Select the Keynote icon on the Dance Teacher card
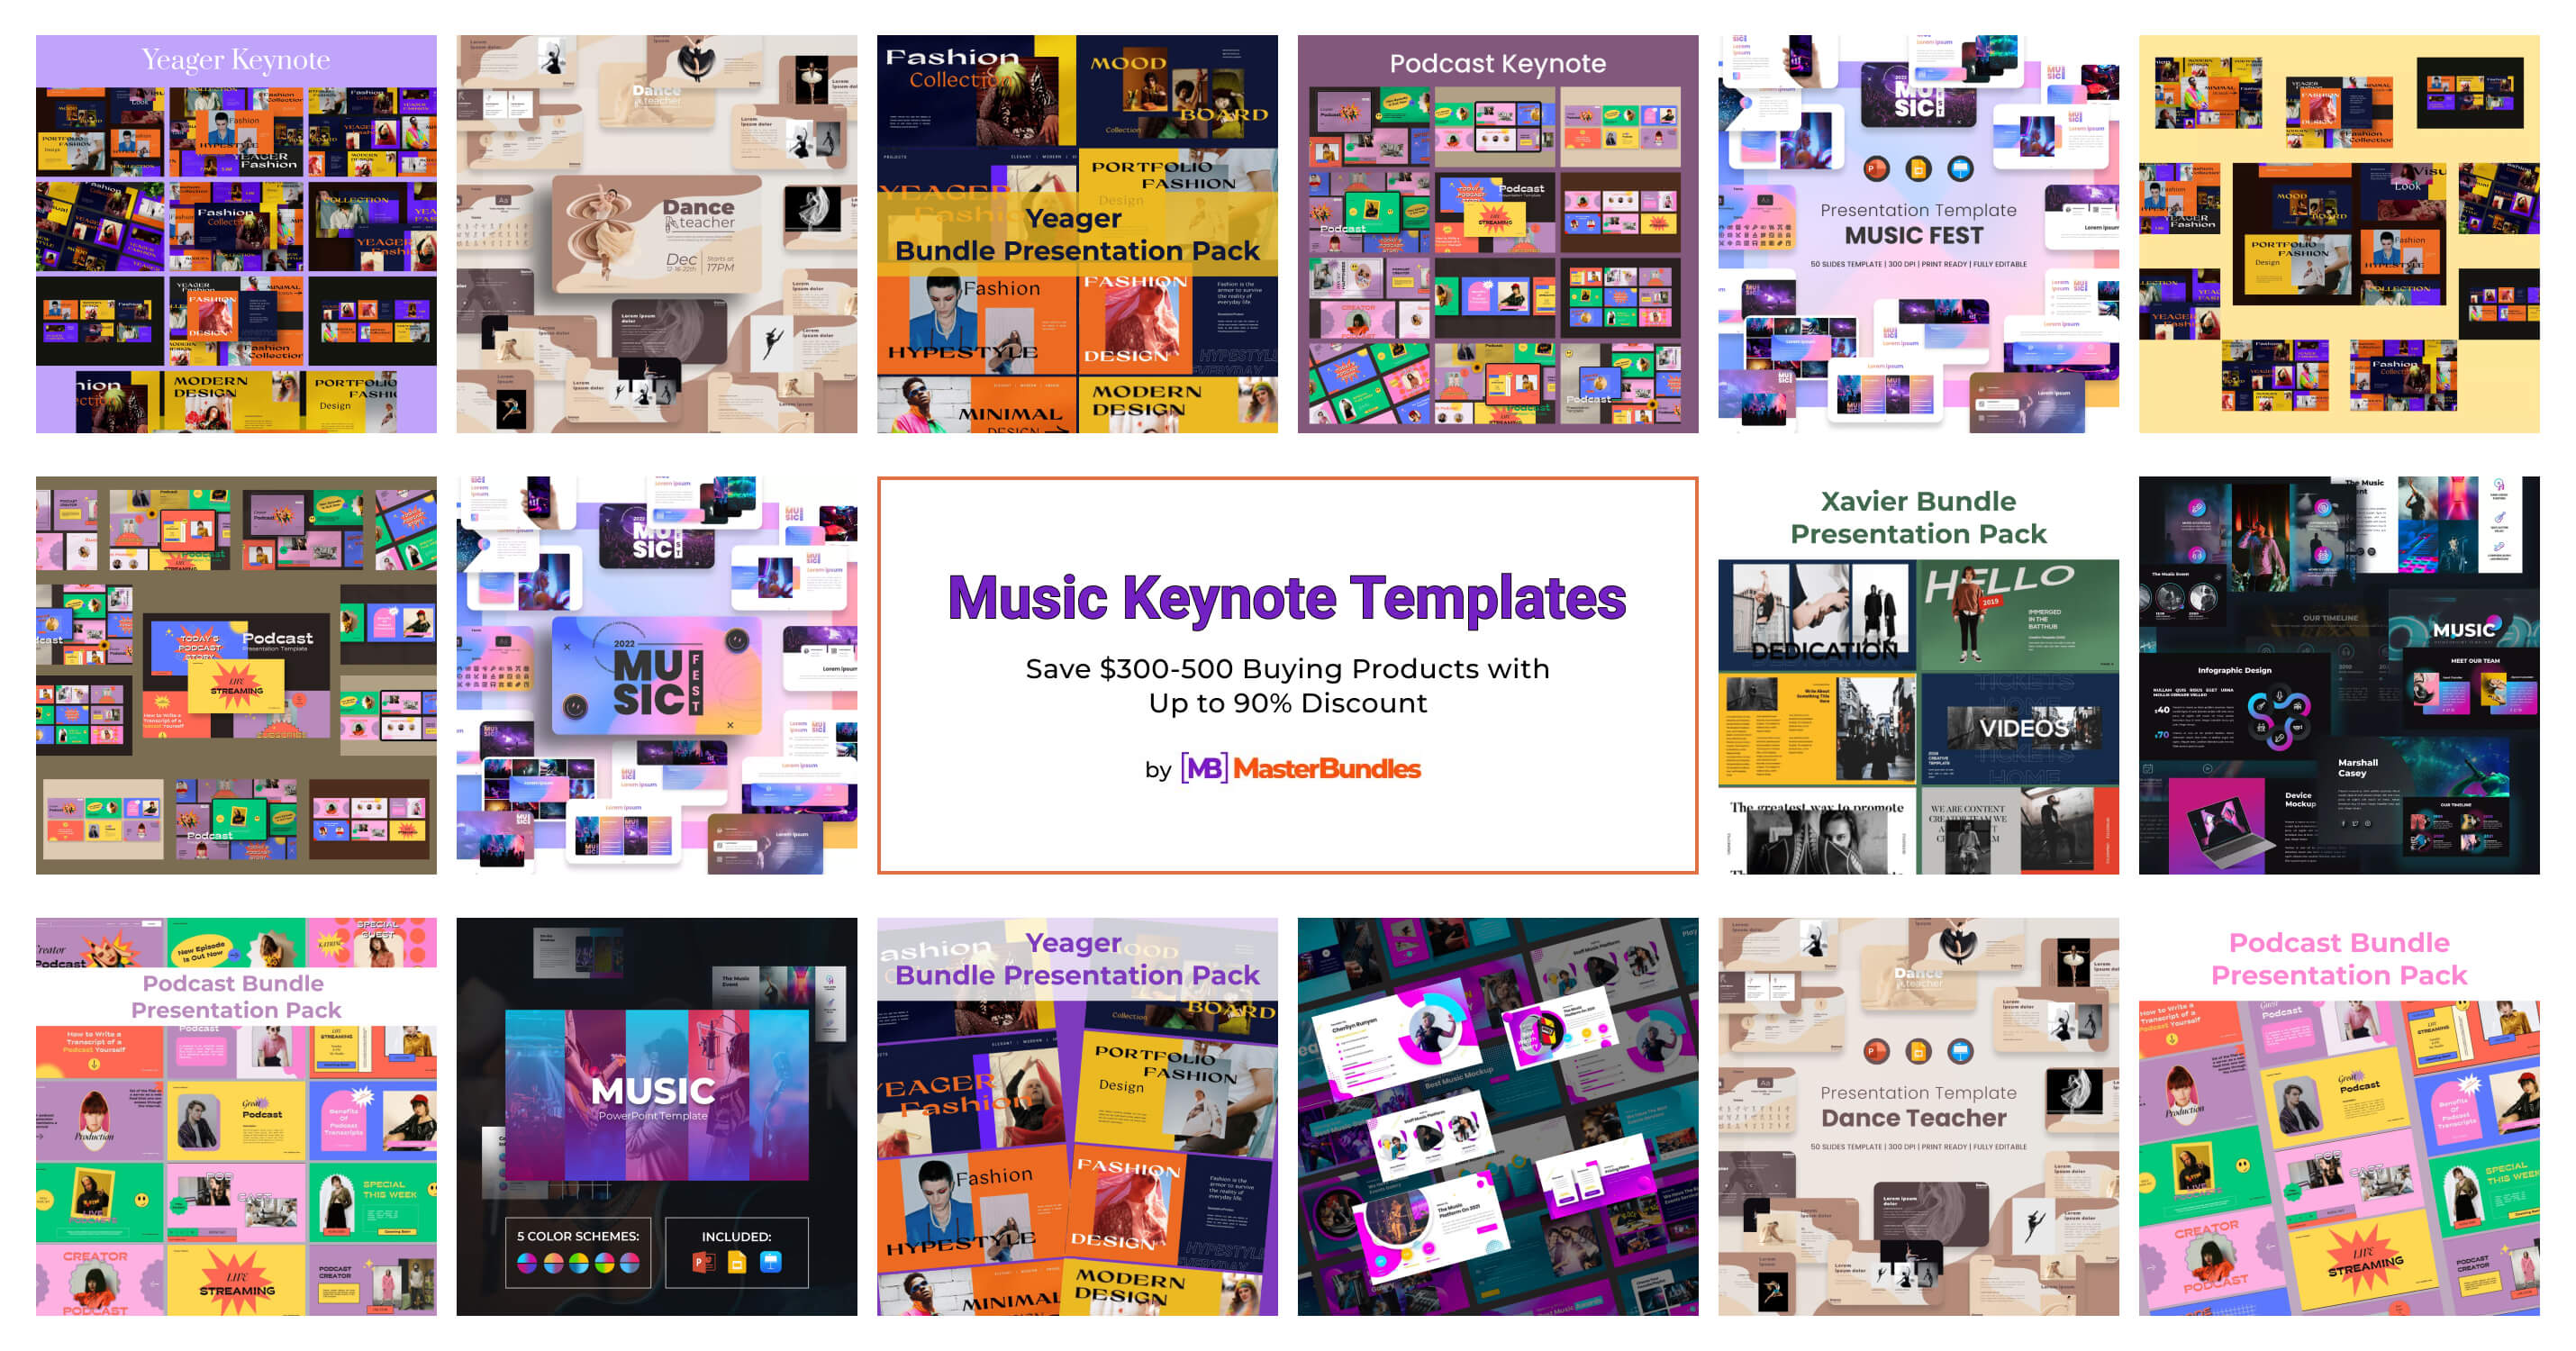Viewport: 2576px width, 1351px height. (1959, 1054)
